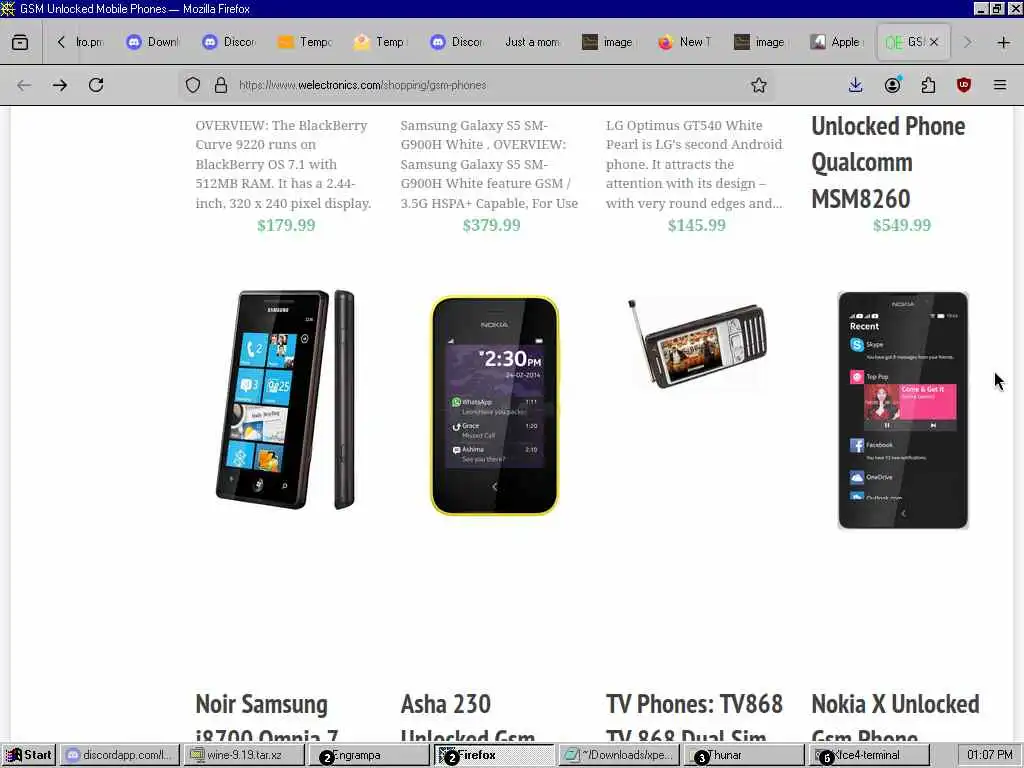Open the Nokia X phone image

tap(903, 410)
